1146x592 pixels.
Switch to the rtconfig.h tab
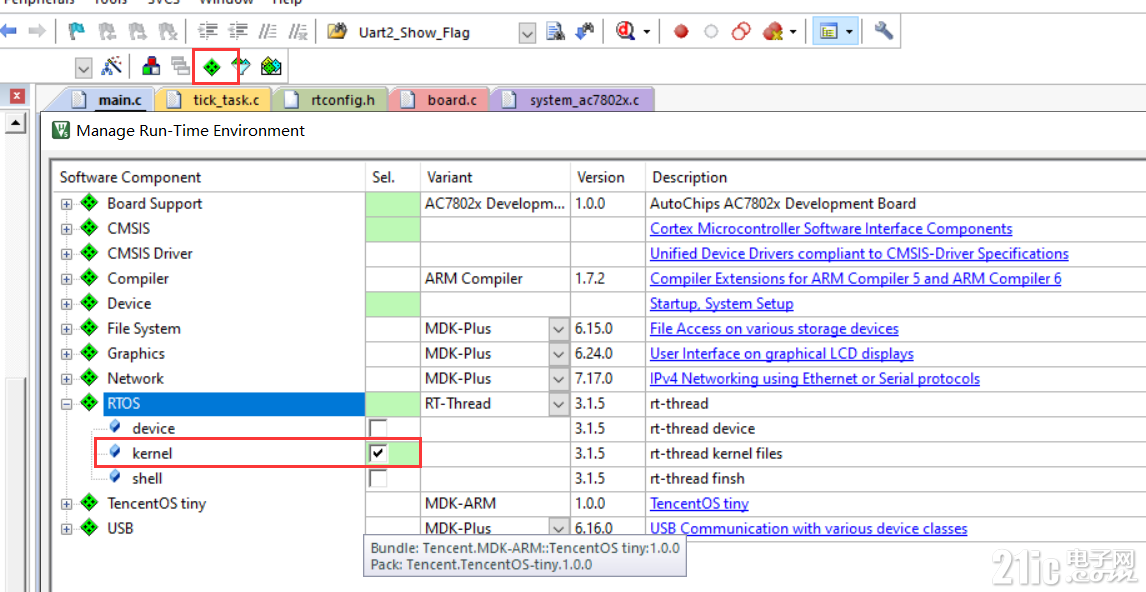coord(333,99)
